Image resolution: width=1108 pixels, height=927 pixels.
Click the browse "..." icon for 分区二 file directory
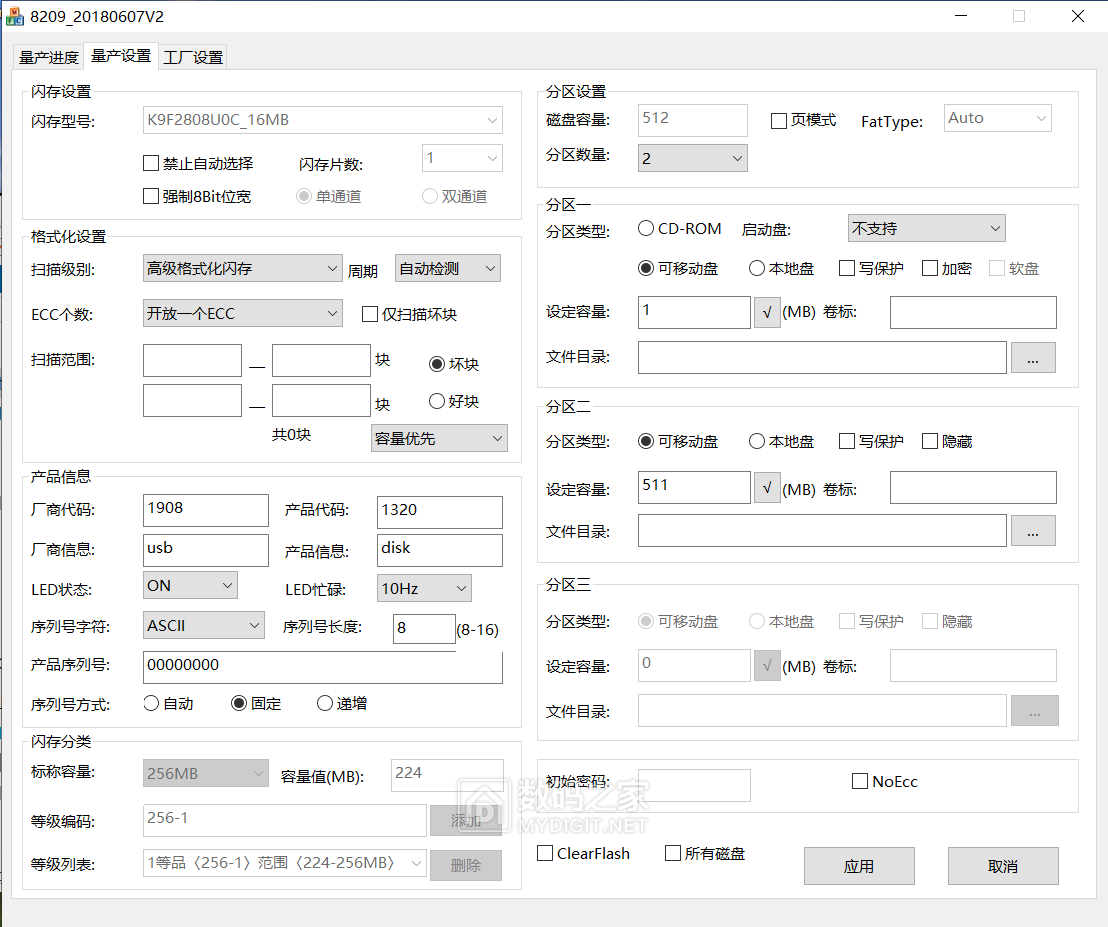pyautogui.click(x=1033, y=530)
